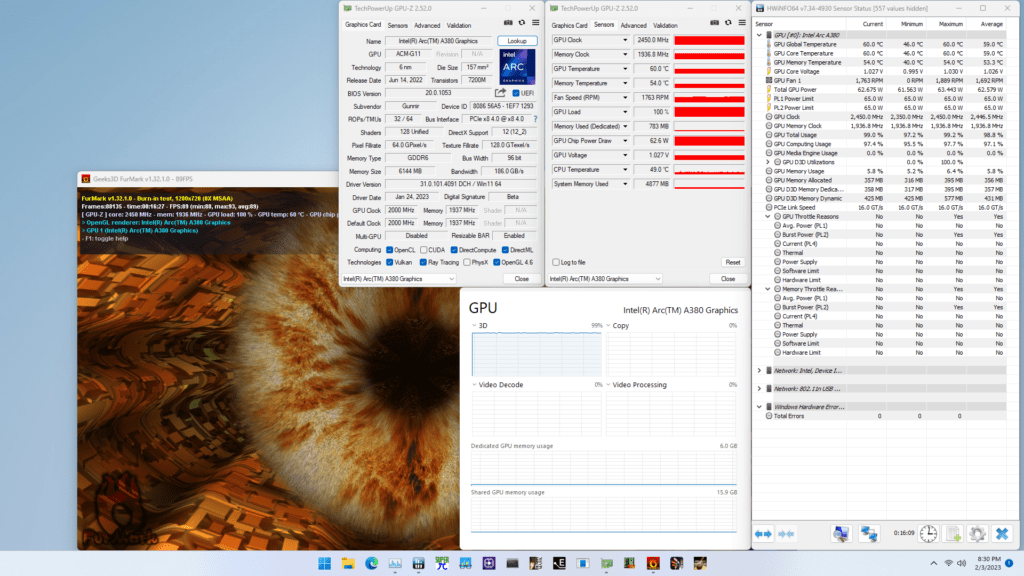This screenshot has height=576, width=1024.
Task: Click HWiNFO blue X close sensors icon
Action: (1002, 534)
